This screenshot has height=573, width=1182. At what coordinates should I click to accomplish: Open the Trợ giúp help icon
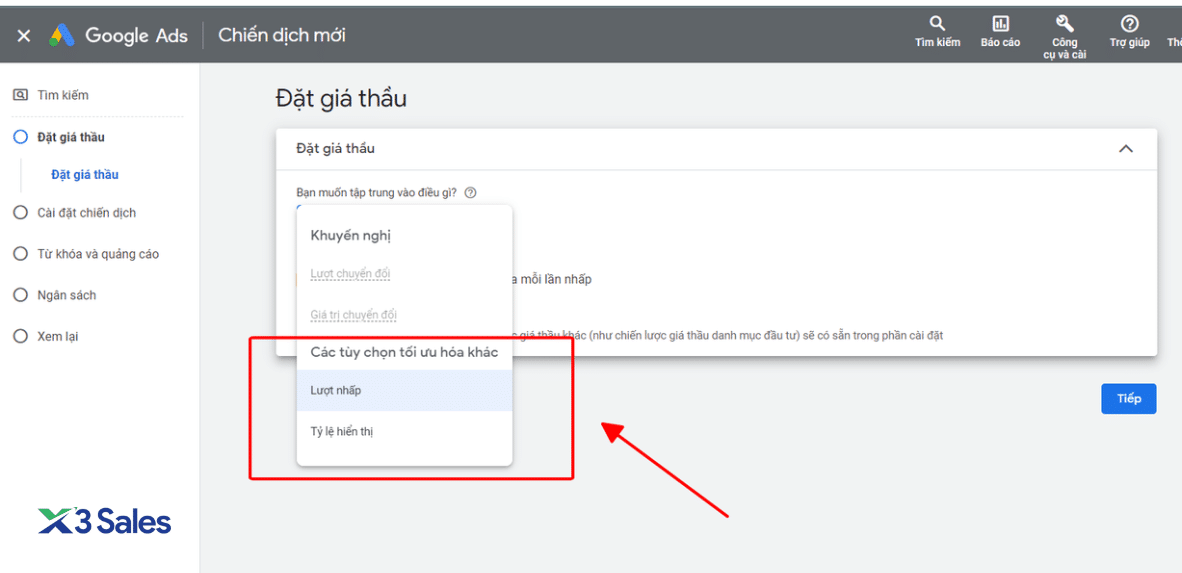point(1129,23)
